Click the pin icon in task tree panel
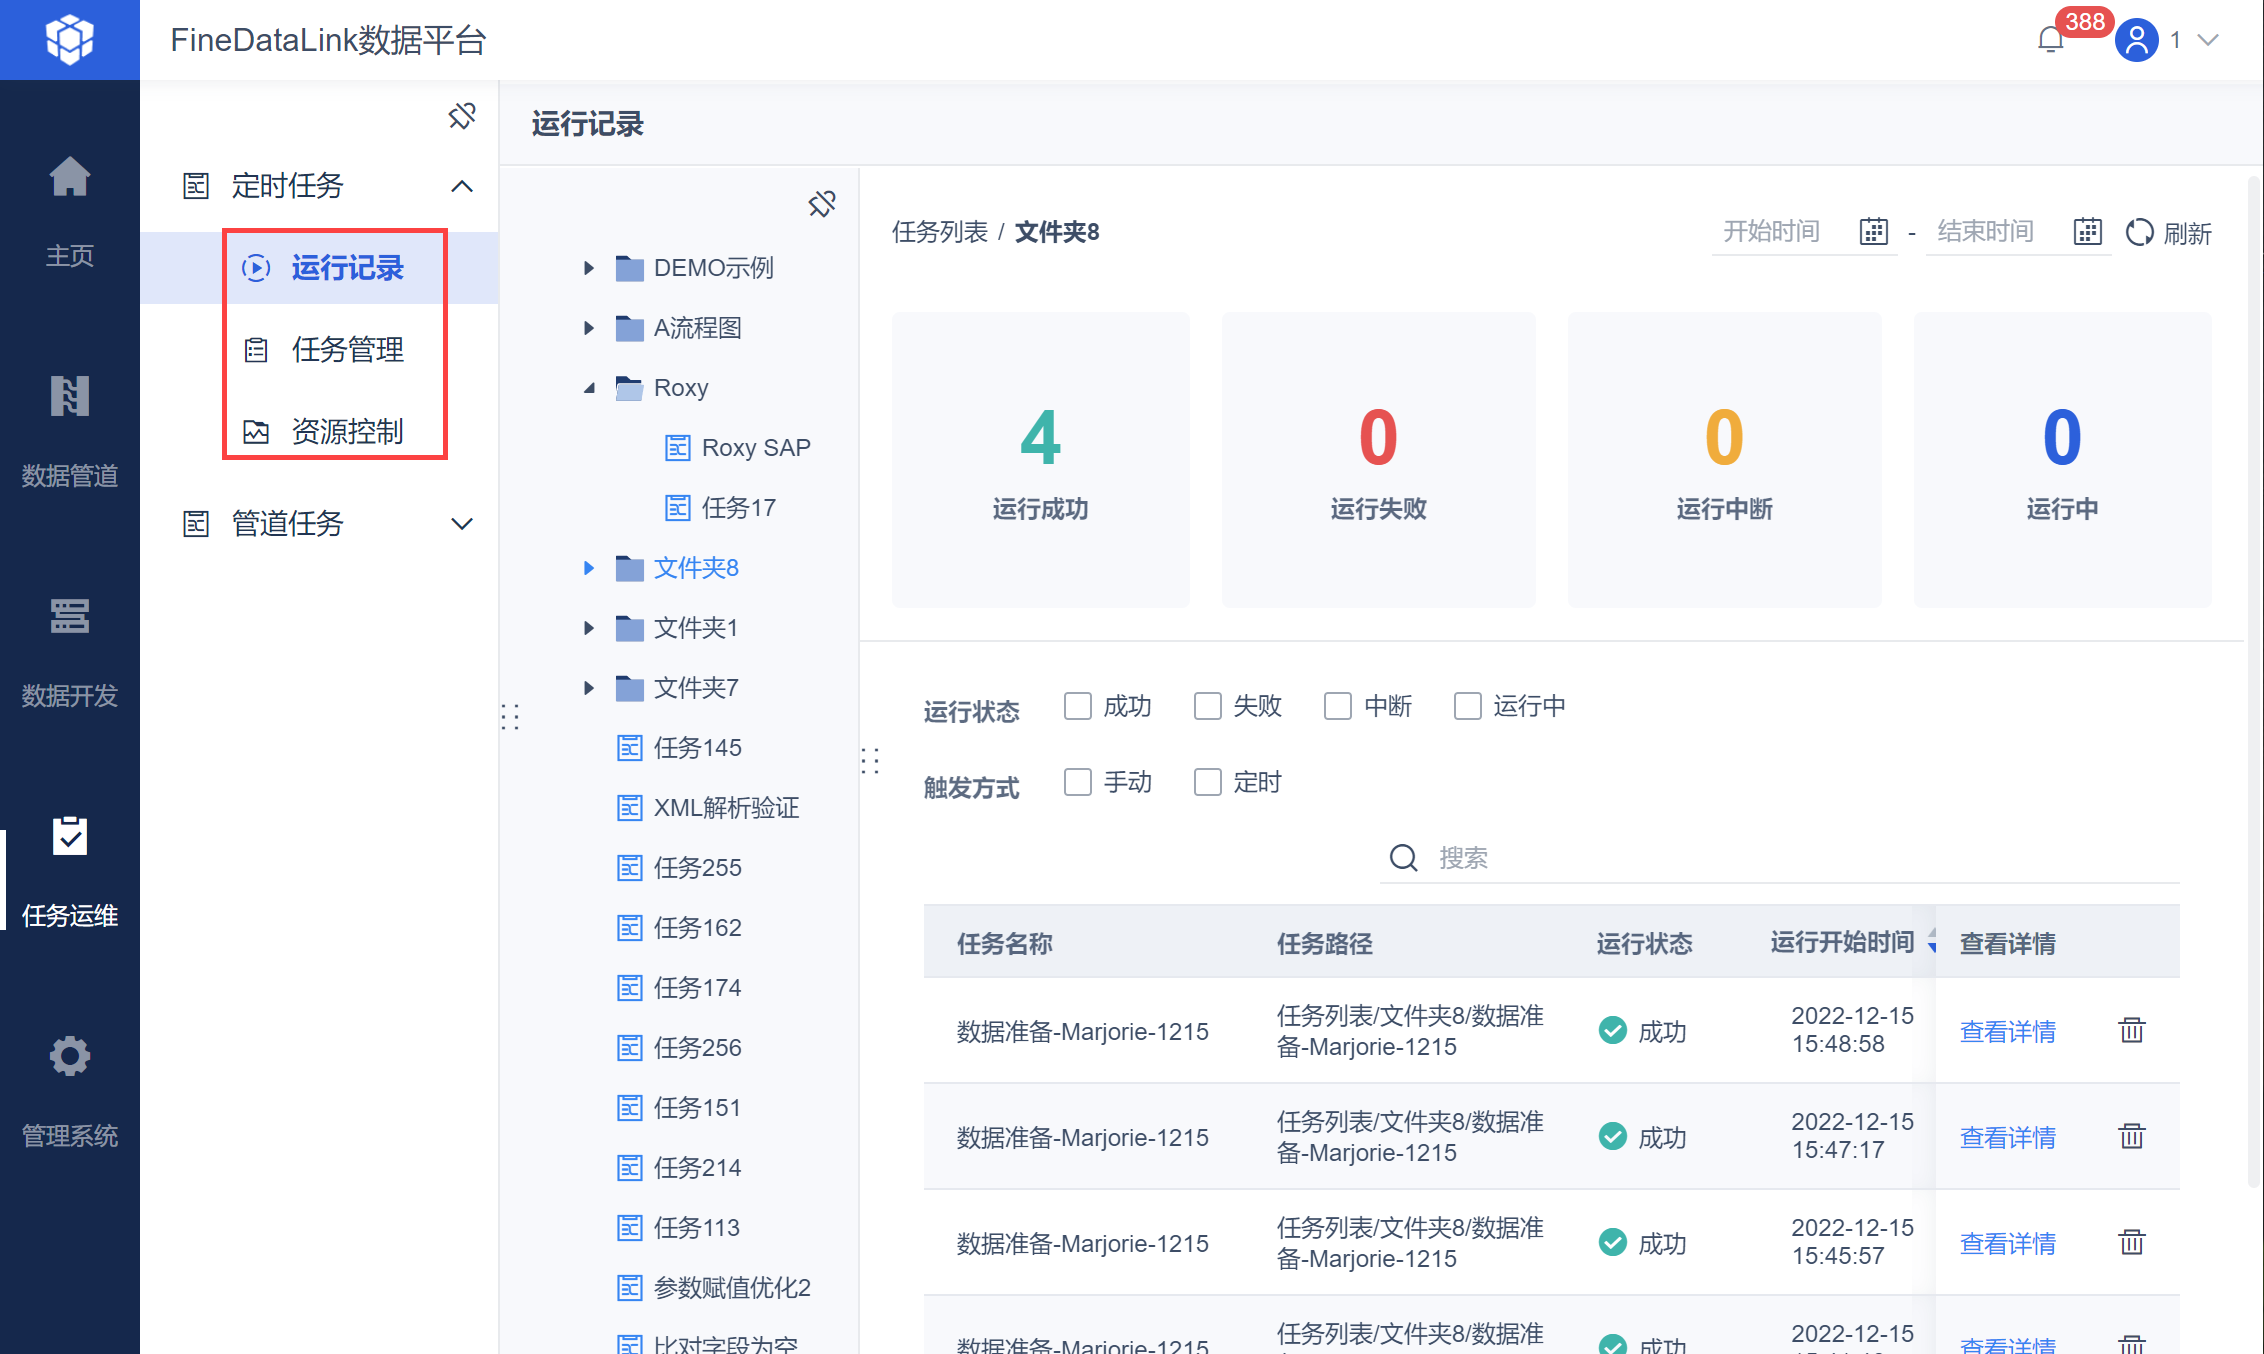Screen dimensions: 2264x1354 [821, 204]
